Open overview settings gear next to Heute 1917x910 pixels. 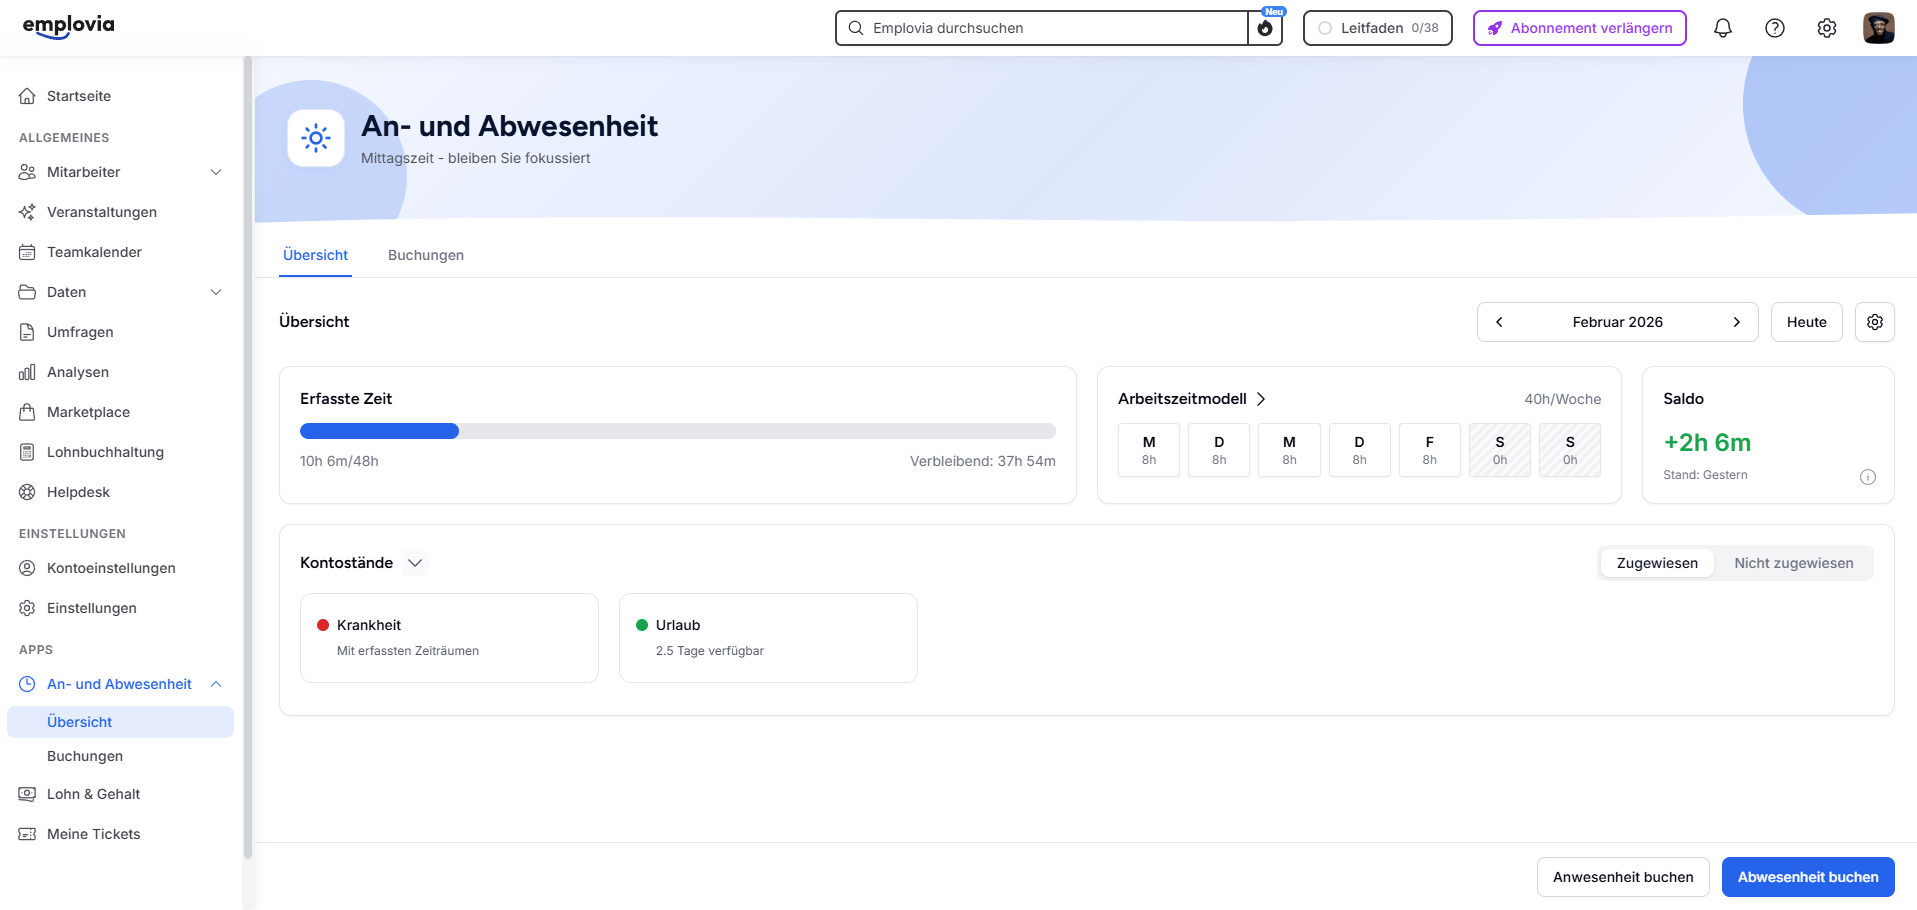click(1874, 322)
